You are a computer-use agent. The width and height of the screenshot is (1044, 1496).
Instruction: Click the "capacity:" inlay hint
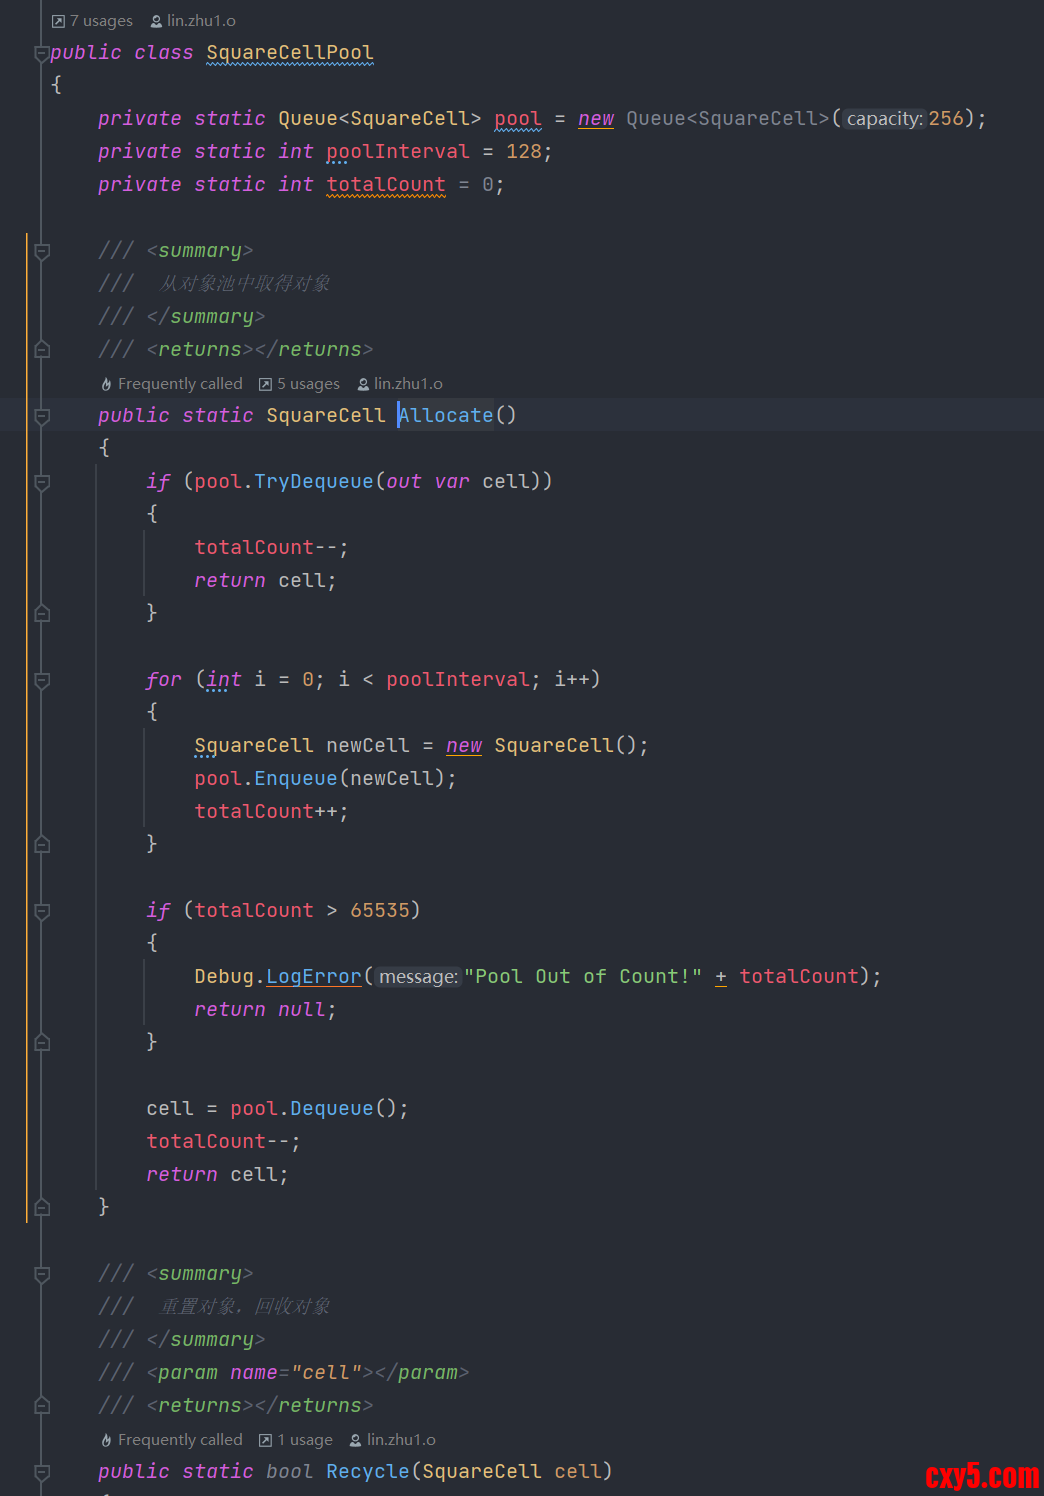tap(884, 119)
